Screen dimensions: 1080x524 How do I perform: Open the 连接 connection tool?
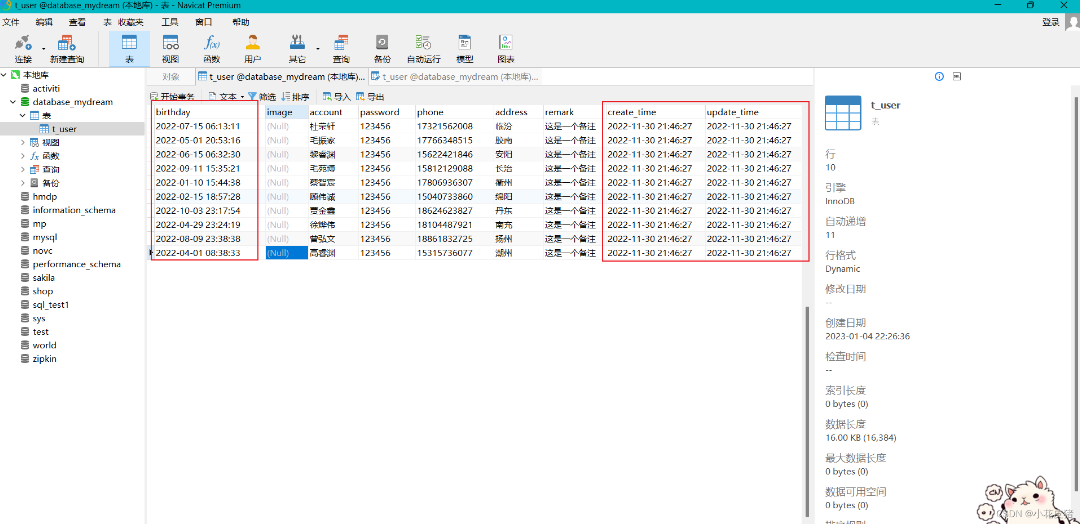point(23,48)
